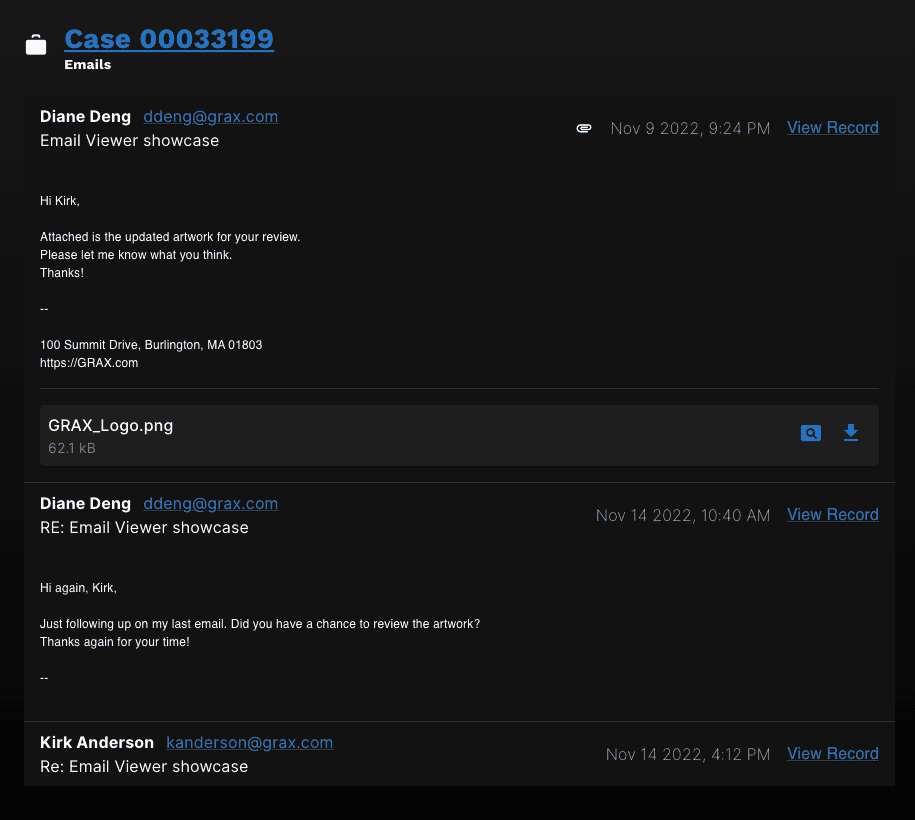915x820 pixels.
Task: Click the Nov 14 2022, 10:40 AM timestamp
Action: tap(683, 515)
